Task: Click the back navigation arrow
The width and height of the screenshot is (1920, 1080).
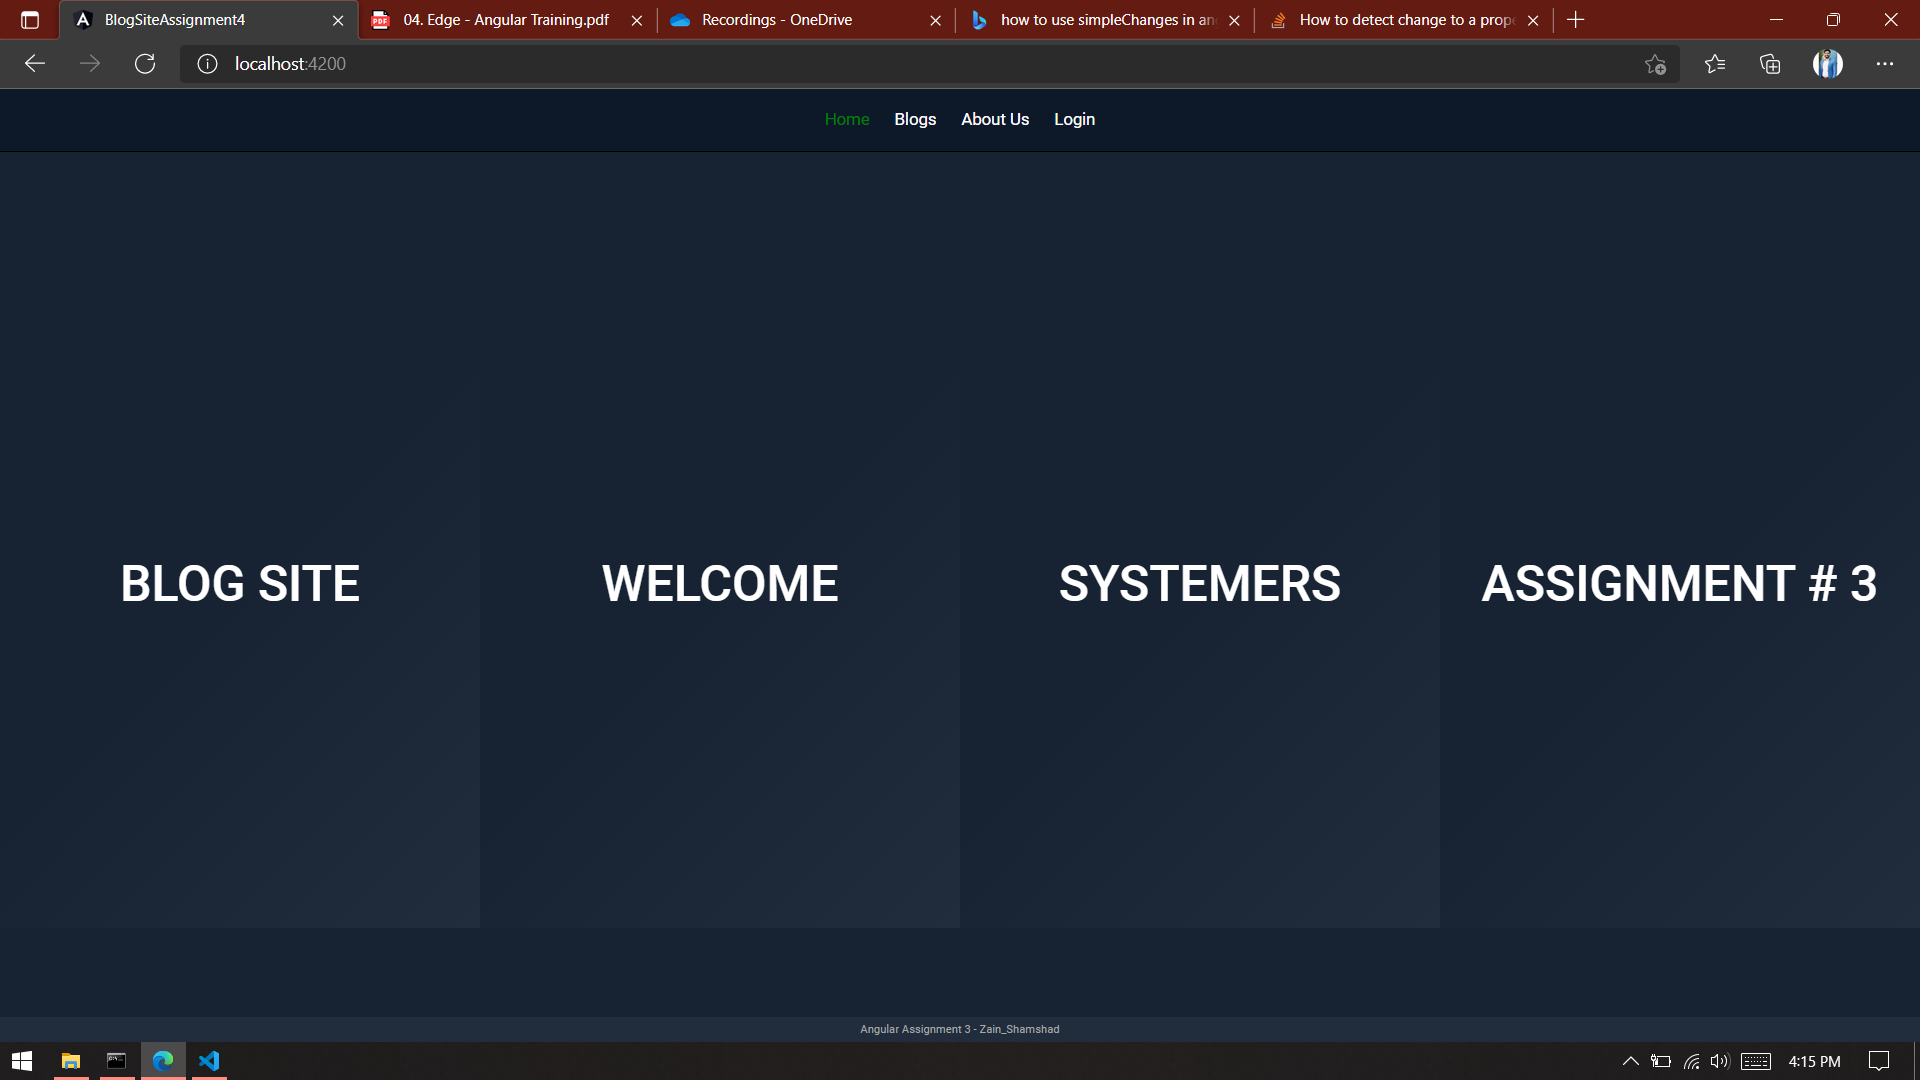Action: coord(35,63)
